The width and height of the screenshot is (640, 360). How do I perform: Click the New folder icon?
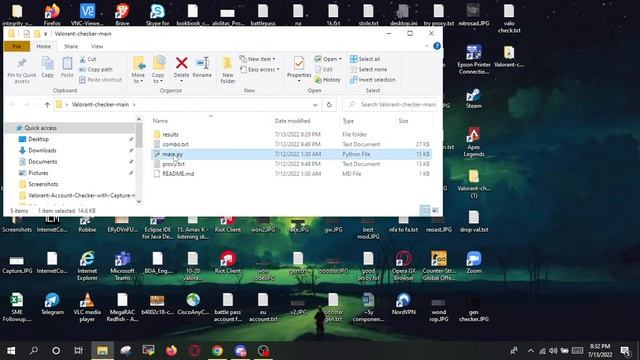[227, 64]
